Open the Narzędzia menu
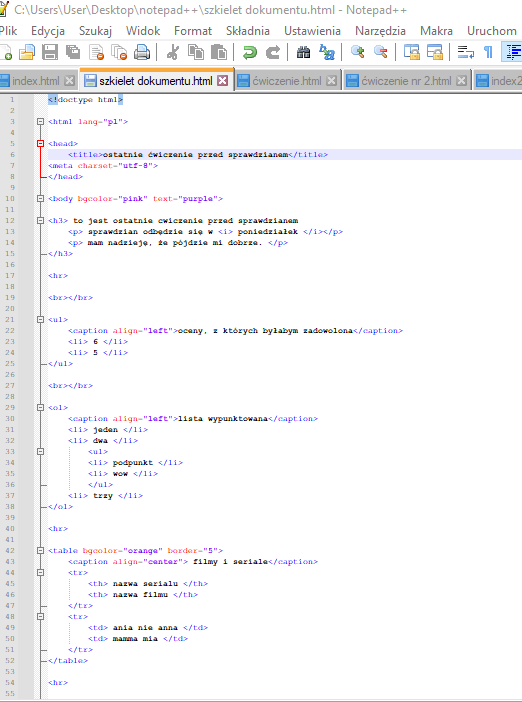The width and height of the screenshot is (522, 702). (381, 31)
